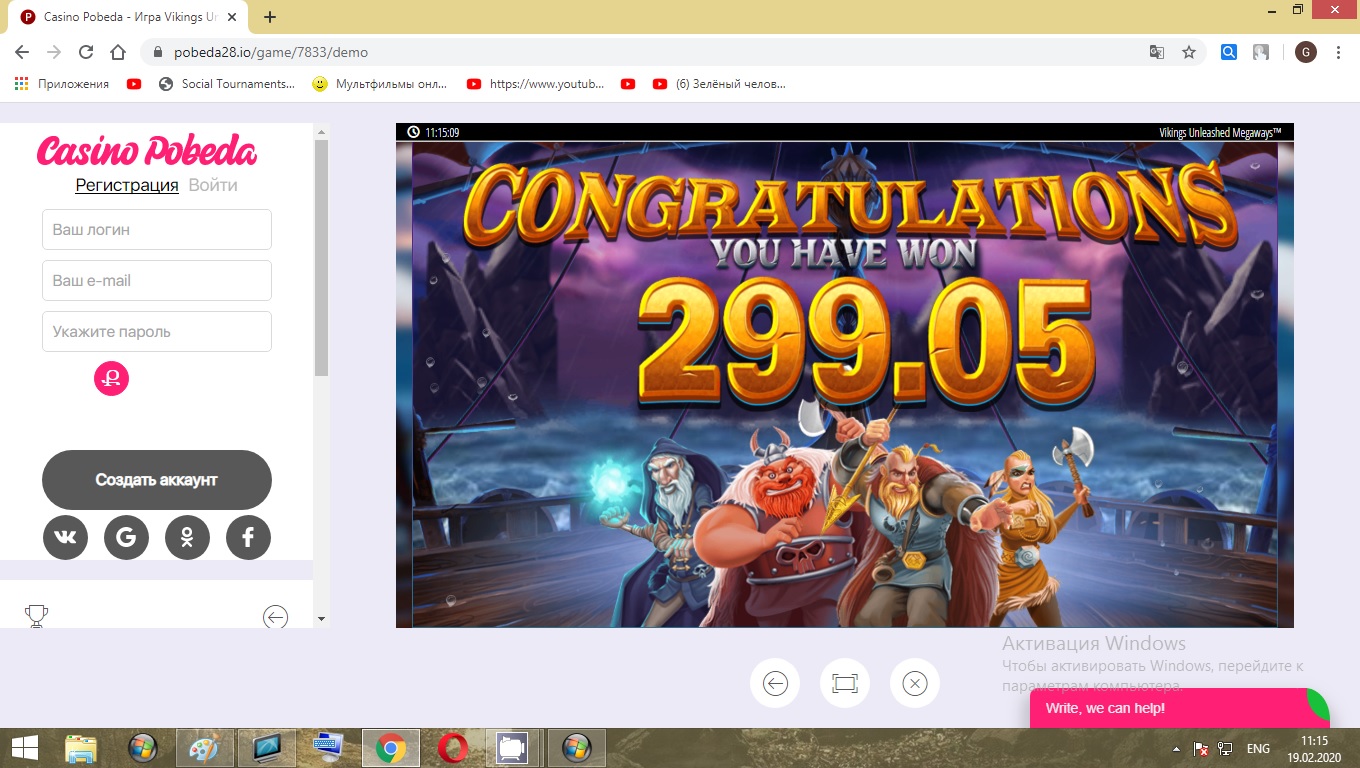Open the network tray icon
The height and width of the screenshot is (768, 1360).
click(x=1225, y=749)
